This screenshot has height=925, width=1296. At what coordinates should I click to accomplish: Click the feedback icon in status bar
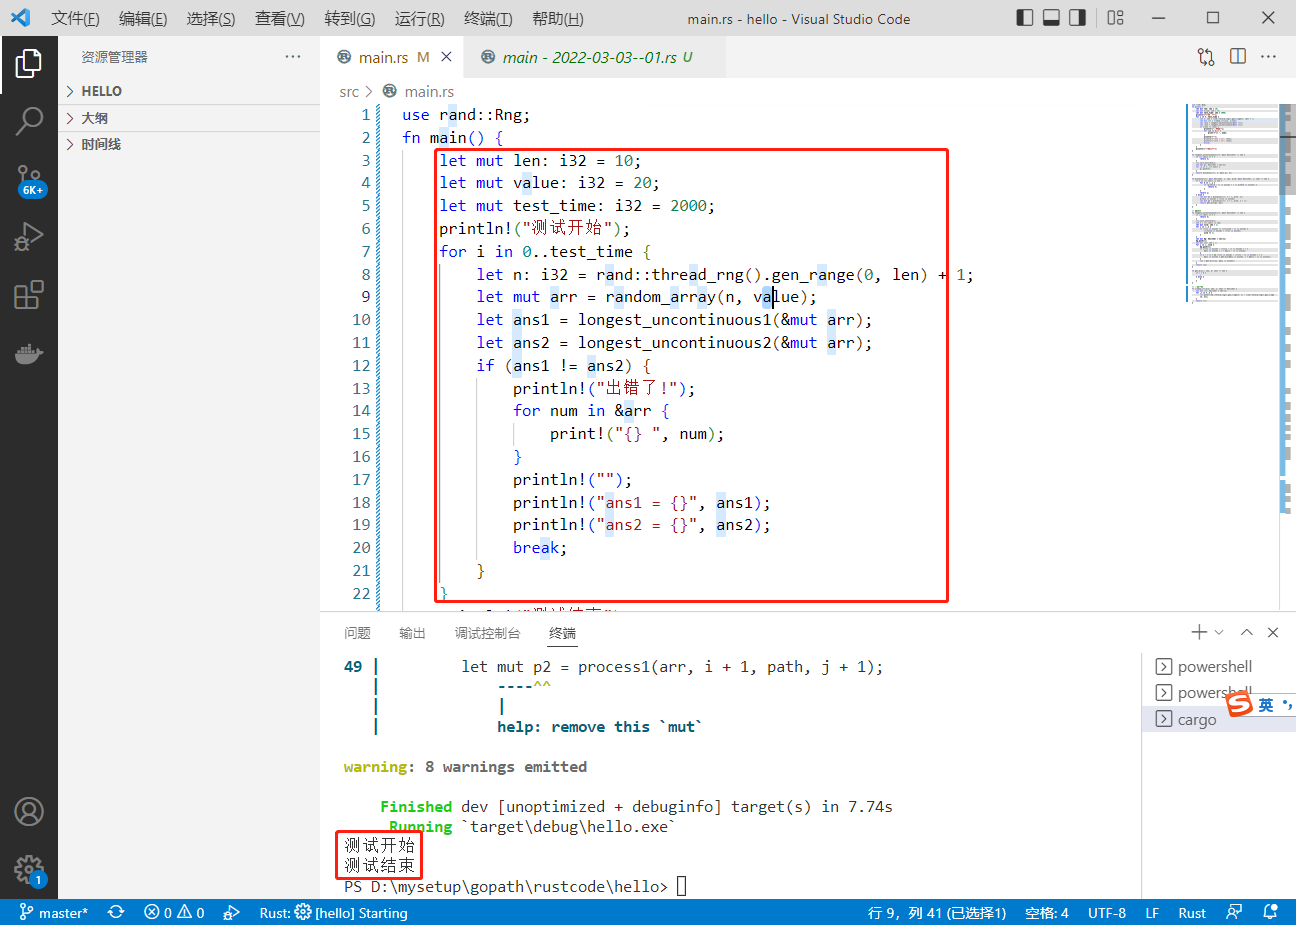pos(1235,913)
